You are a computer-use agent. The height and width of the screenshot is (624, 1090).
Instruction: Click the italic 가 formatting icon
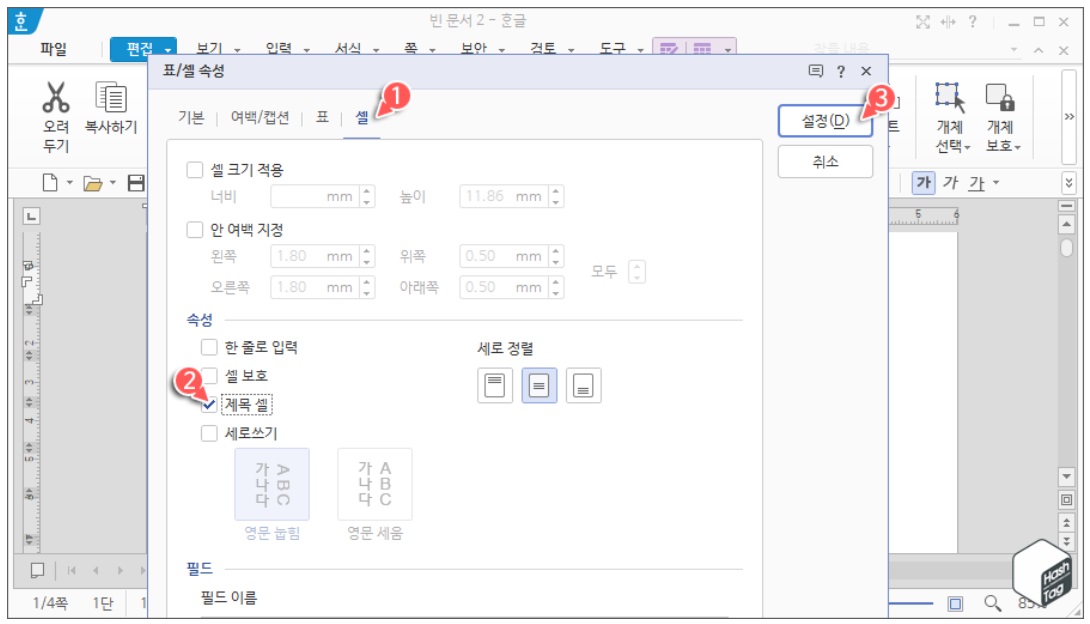tap(950, 183)
